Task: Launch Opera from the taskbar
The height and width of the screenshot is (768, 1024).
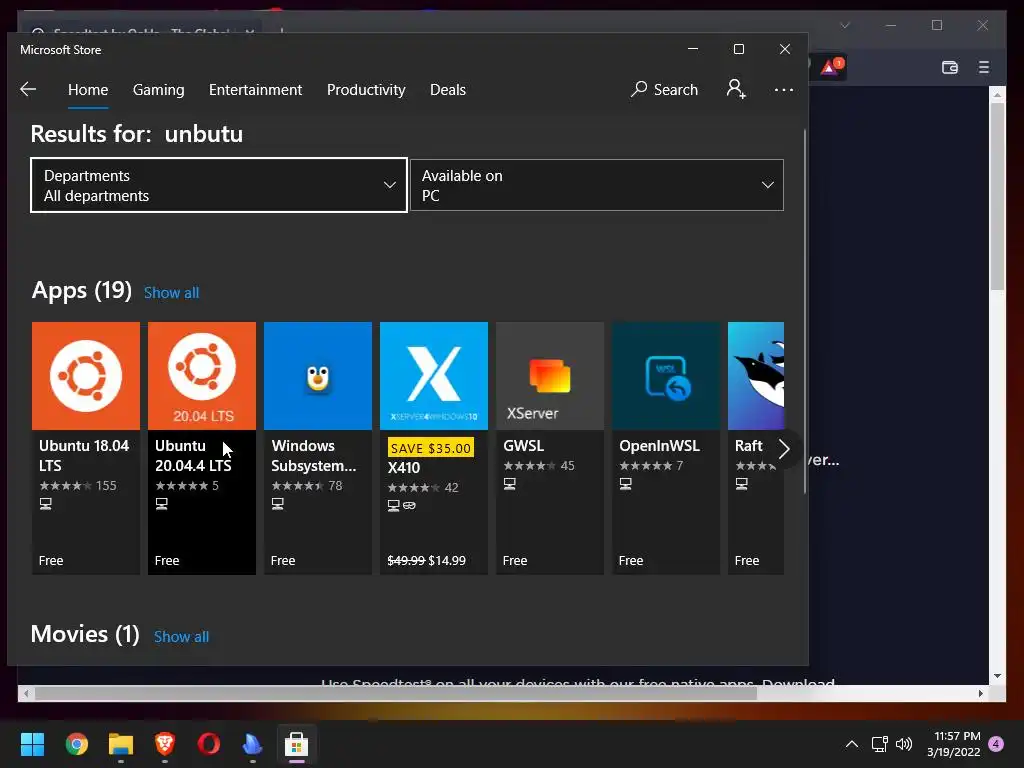Action: (209, 744)
